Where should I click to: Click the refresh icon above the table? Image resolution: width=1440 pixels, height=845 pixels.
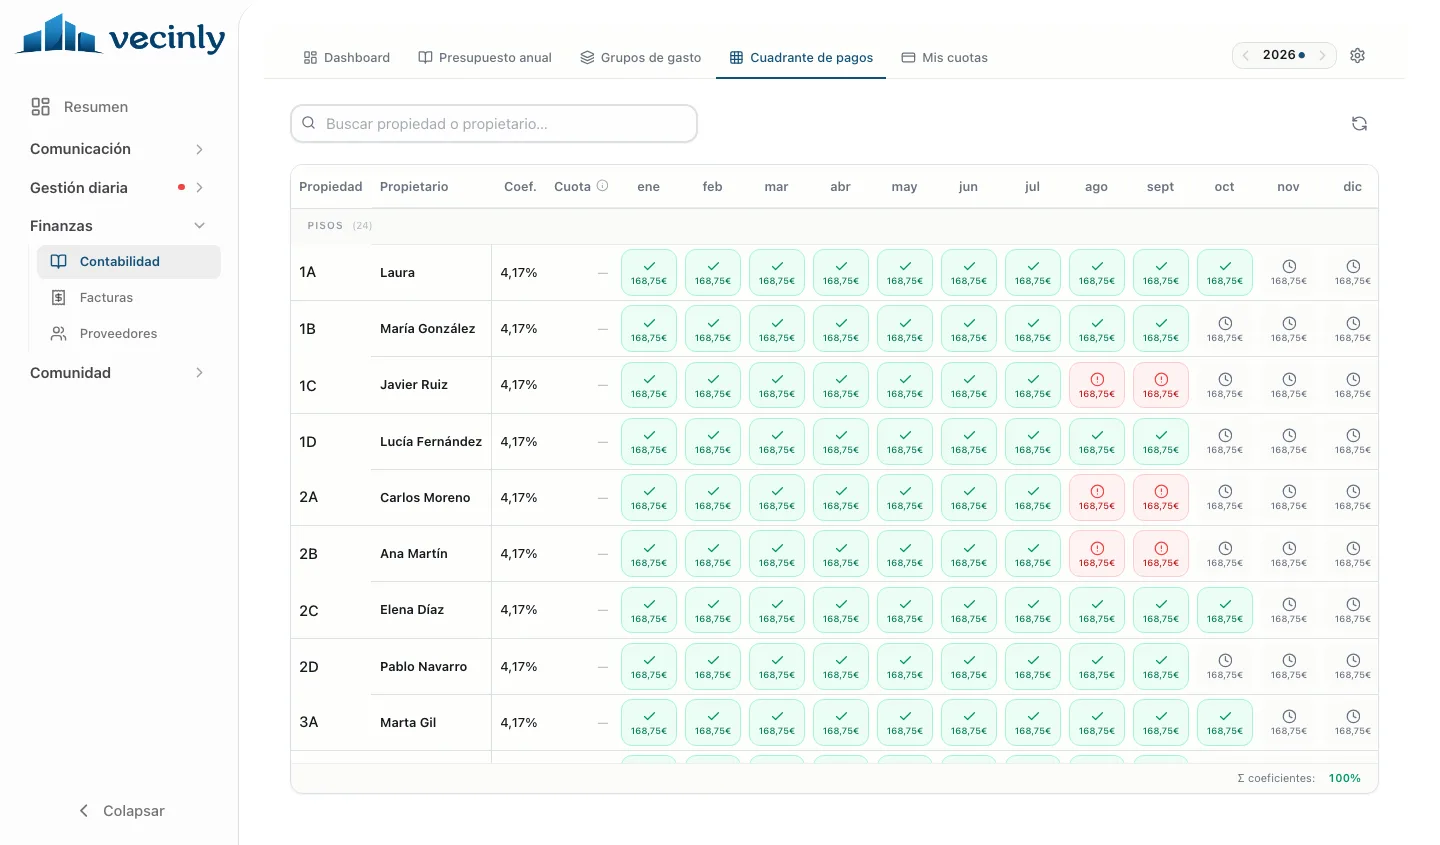click(x=1359, y=124)
